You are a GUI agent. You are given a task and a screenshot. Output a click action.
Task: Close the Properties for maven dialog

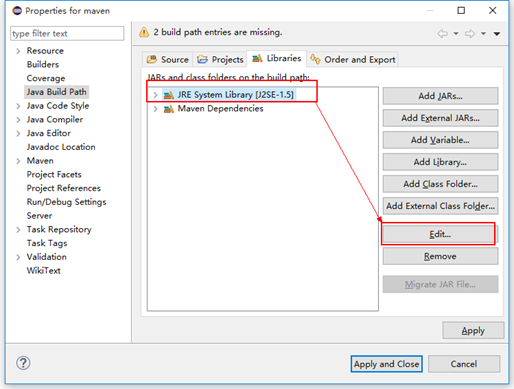point(492,11)
